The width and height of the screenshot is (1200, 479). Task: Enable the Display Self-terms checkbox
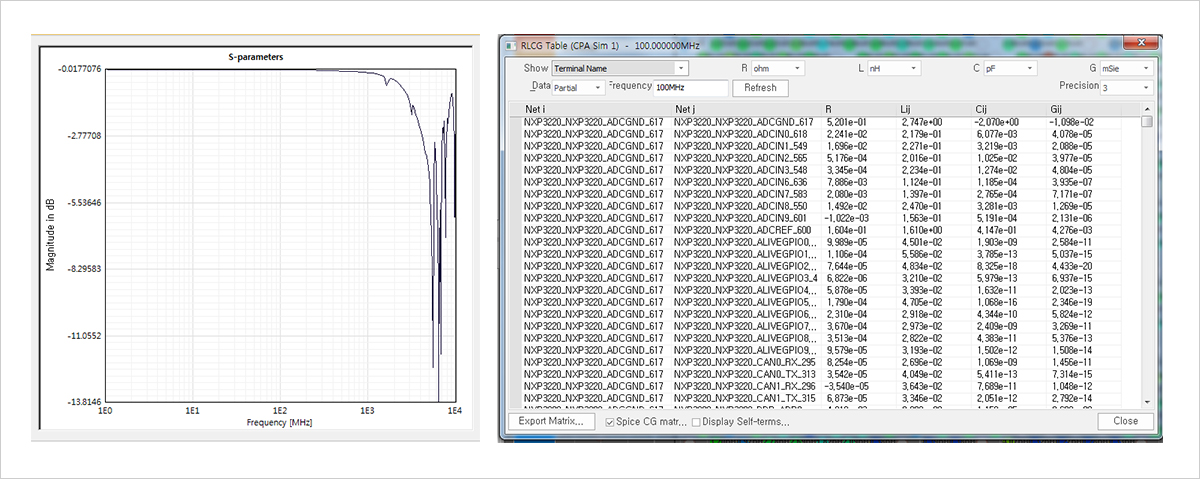click(695, 422)
